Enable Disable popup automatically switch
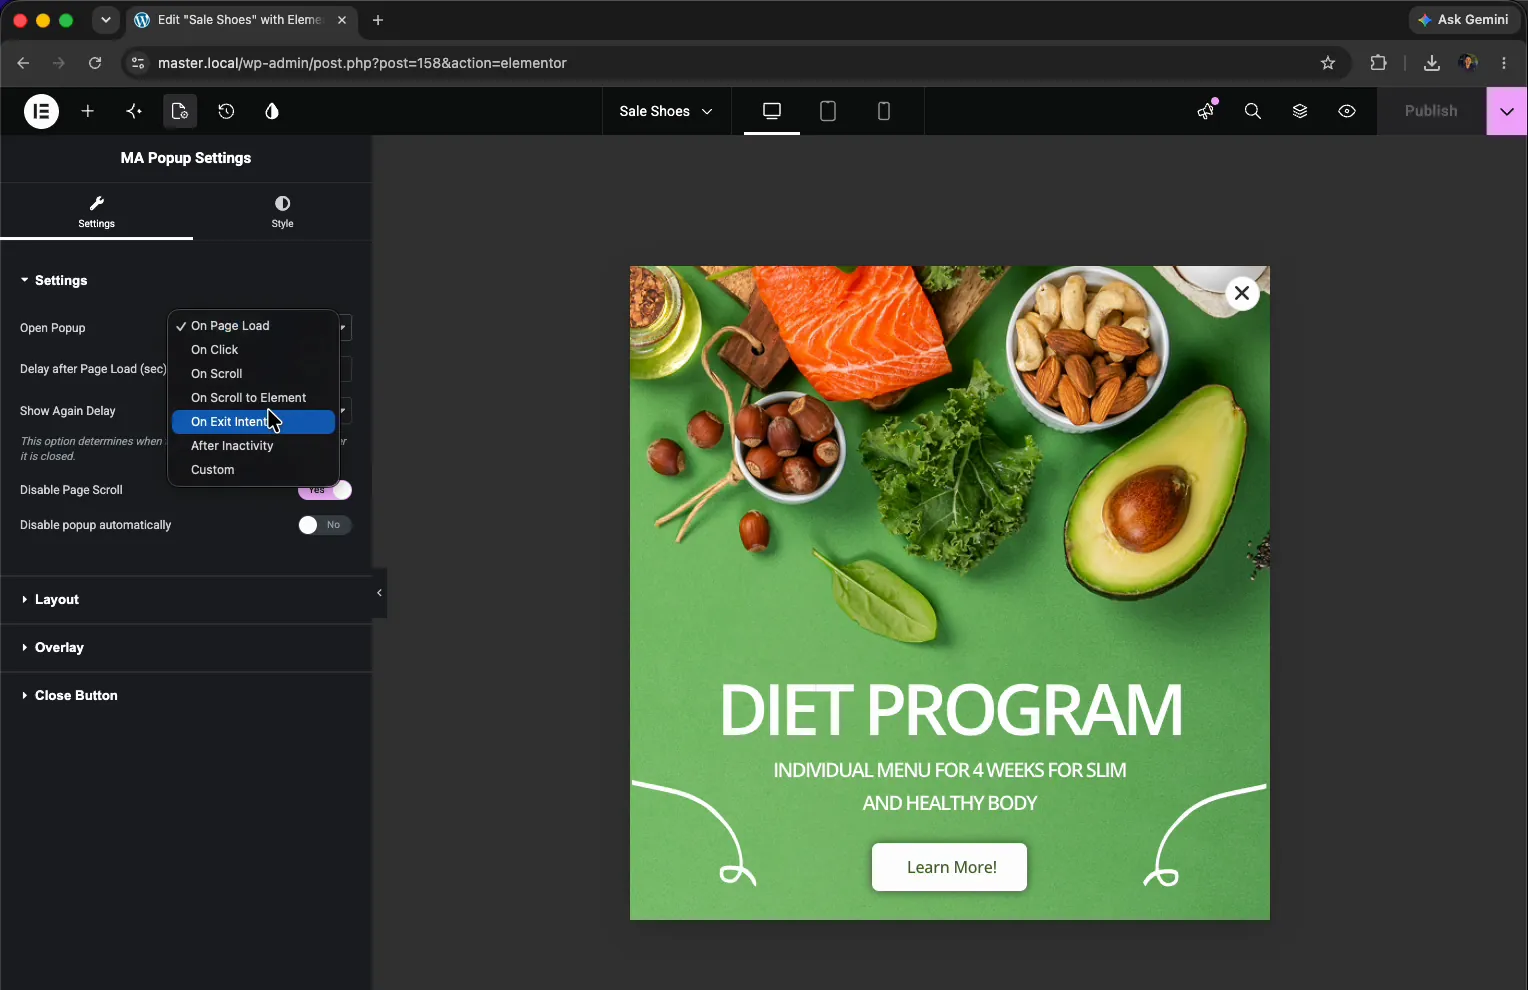This screenshot has height=990, width=1528. click(325, 525)
